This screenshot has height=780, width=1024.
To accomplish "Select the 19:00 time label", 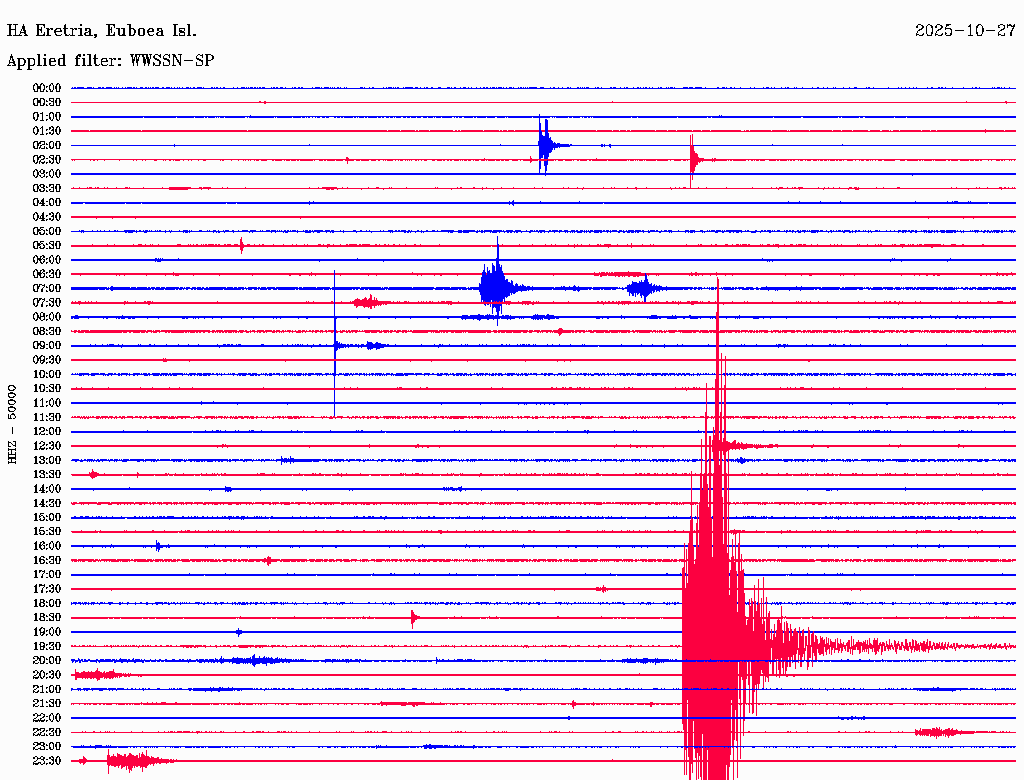I will [x=47, y=632].
